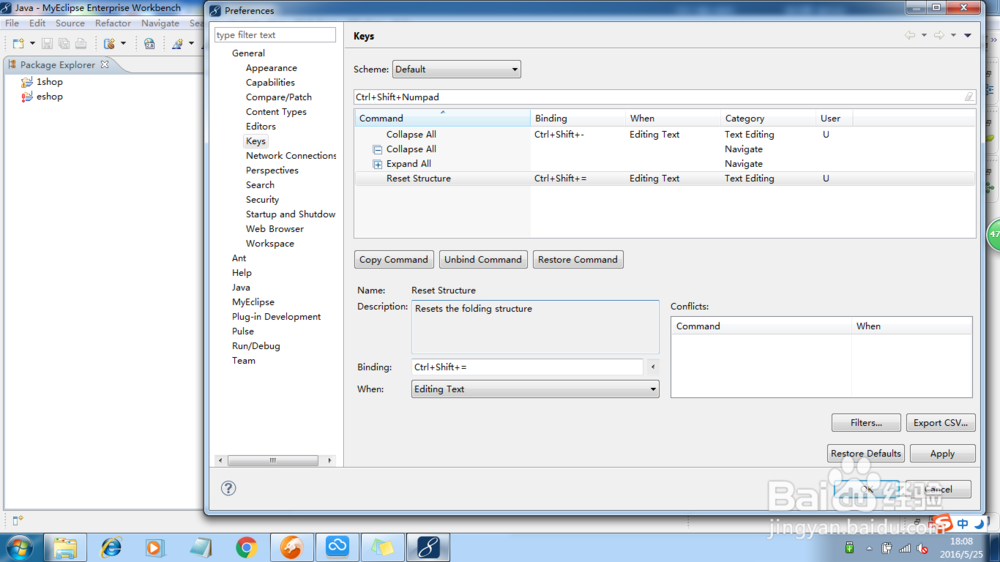Open the Navigate menu
1000x562 pixels.
point(160,23)
